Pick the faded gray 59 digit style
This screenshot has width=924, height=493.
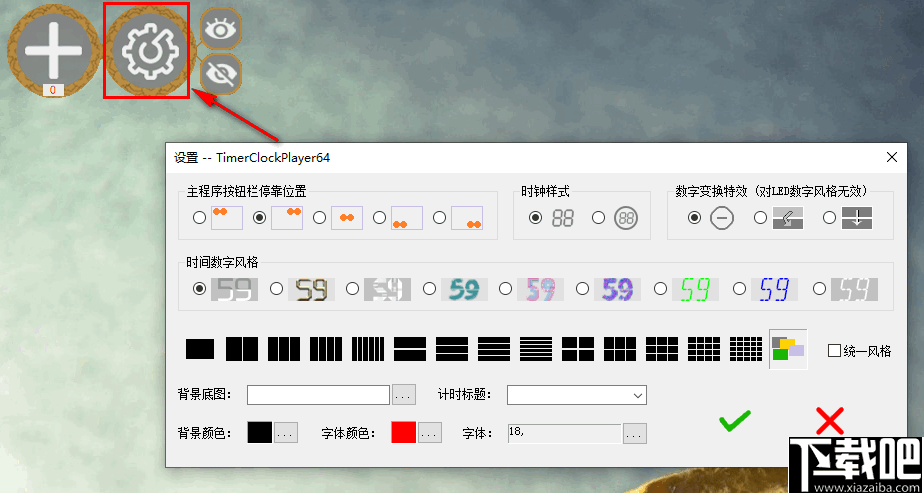(x=819, y=289)
